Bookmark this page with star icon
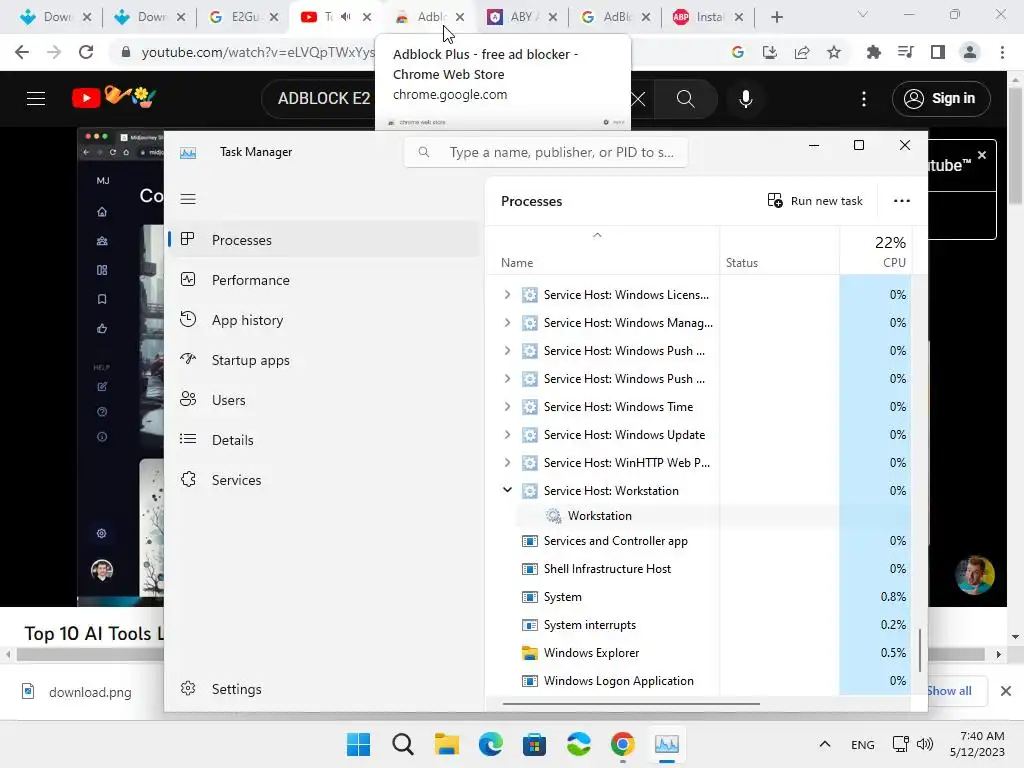Screen dimensions: 1024x768 point(834,52)
